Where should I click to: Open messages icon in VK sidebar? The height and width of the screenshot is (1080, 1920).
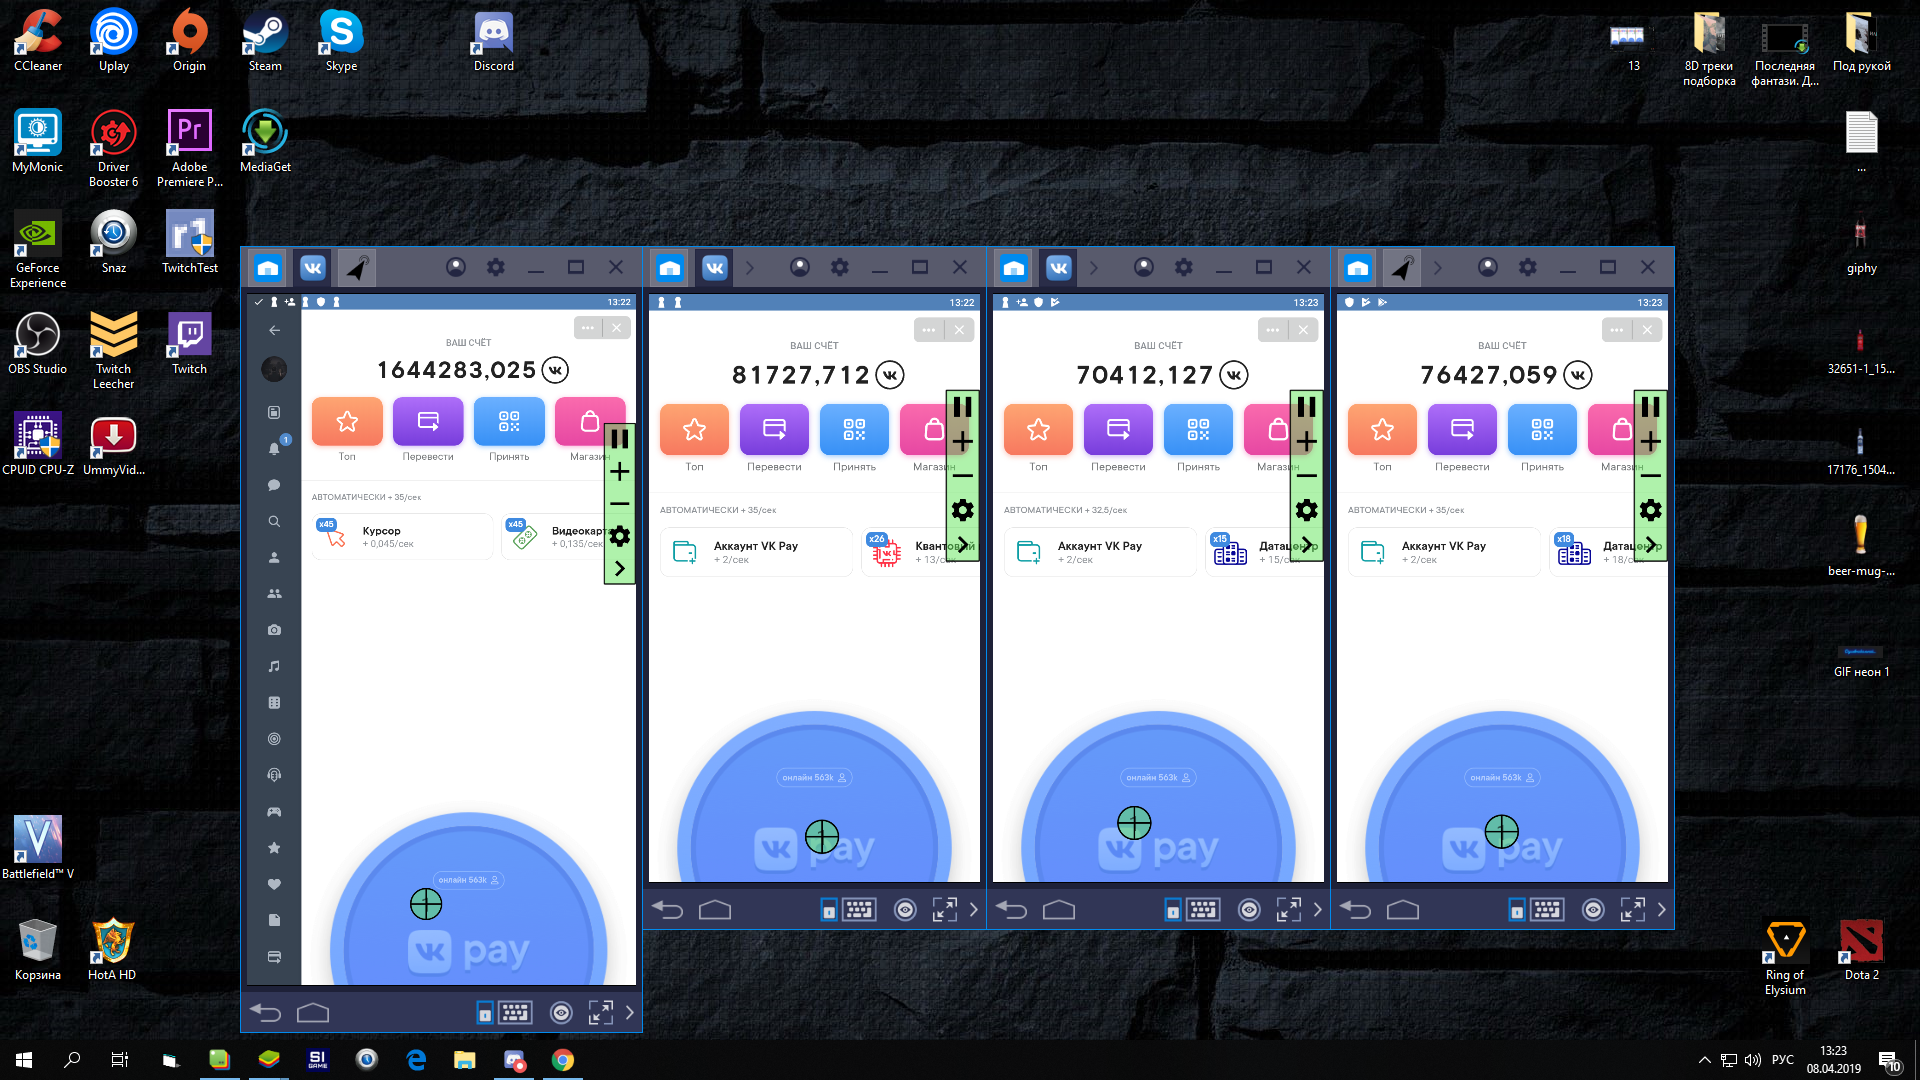[274, 485]
